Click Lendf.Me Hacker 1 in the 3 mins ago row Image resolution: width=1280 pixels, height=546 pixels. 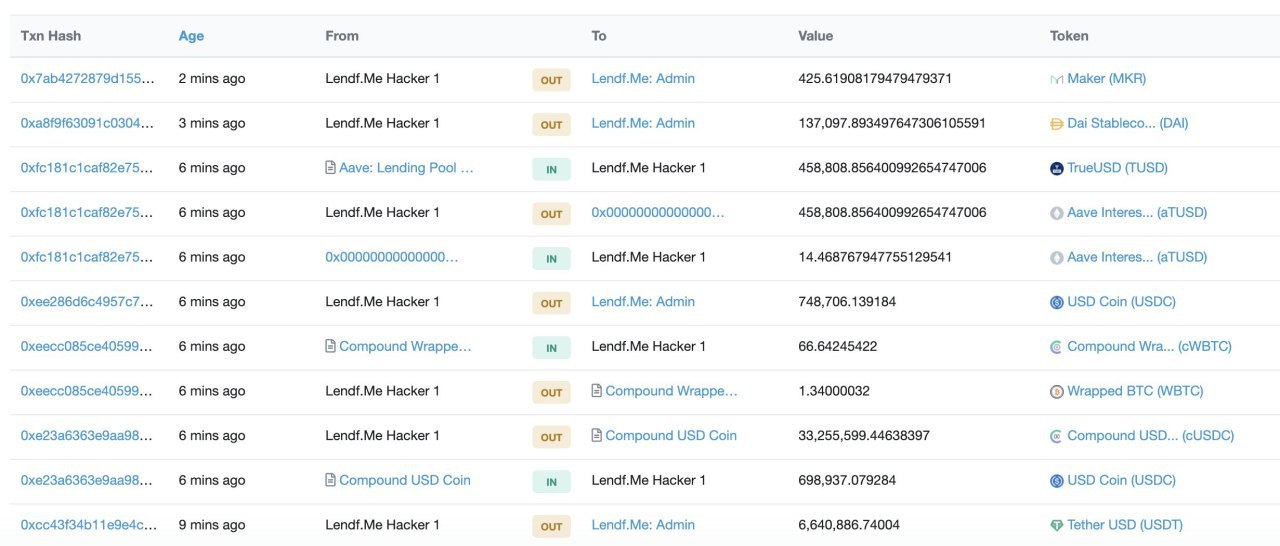pyautogui.click(x=382, y=124)
